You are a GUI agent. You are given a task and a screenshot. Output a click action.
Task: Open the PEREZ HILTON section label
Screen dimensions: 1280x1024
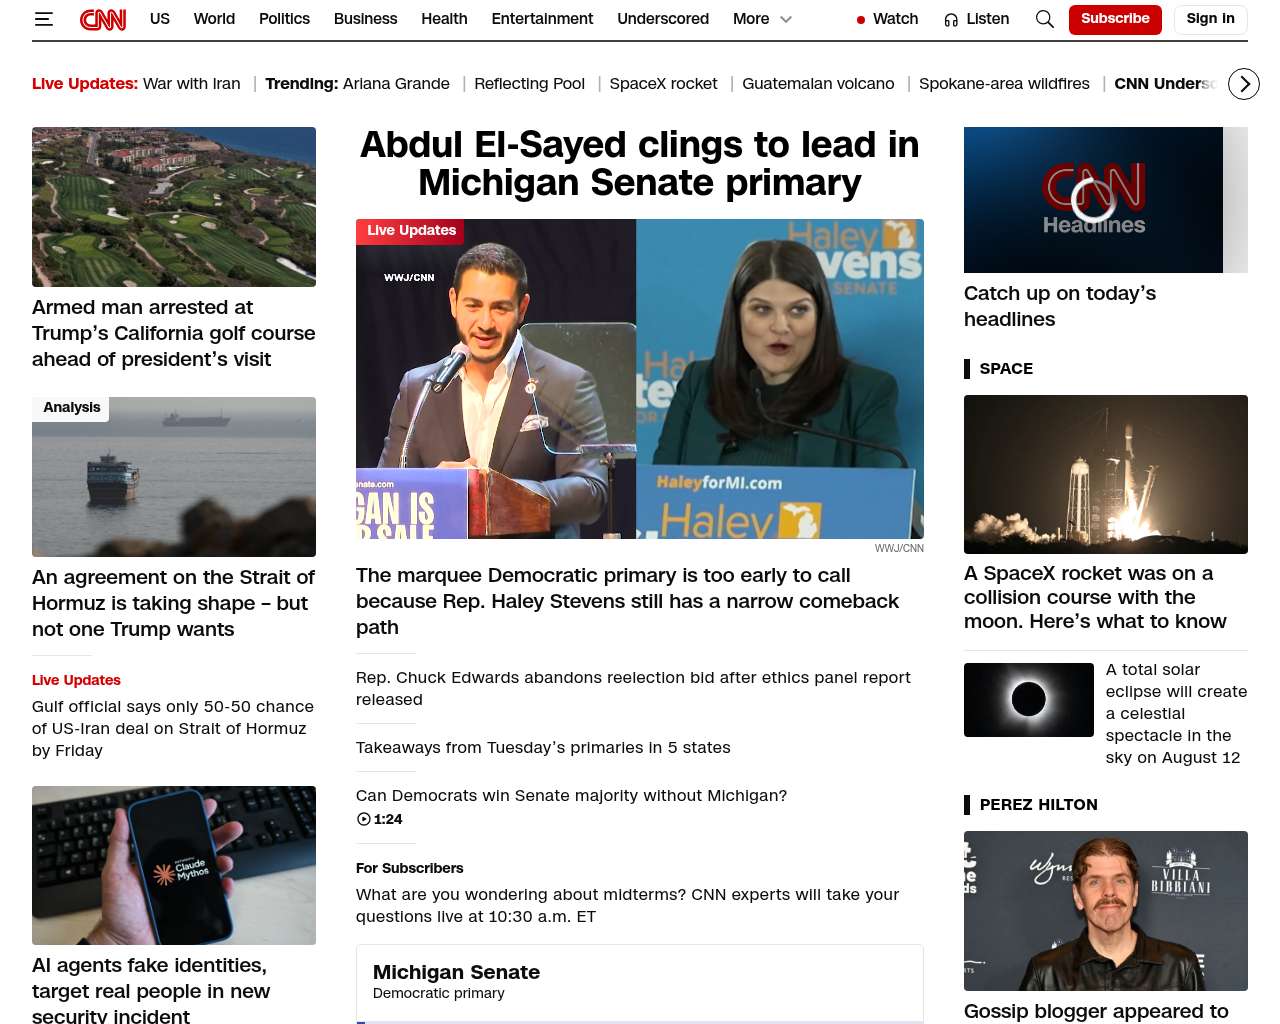[1039, 805]
